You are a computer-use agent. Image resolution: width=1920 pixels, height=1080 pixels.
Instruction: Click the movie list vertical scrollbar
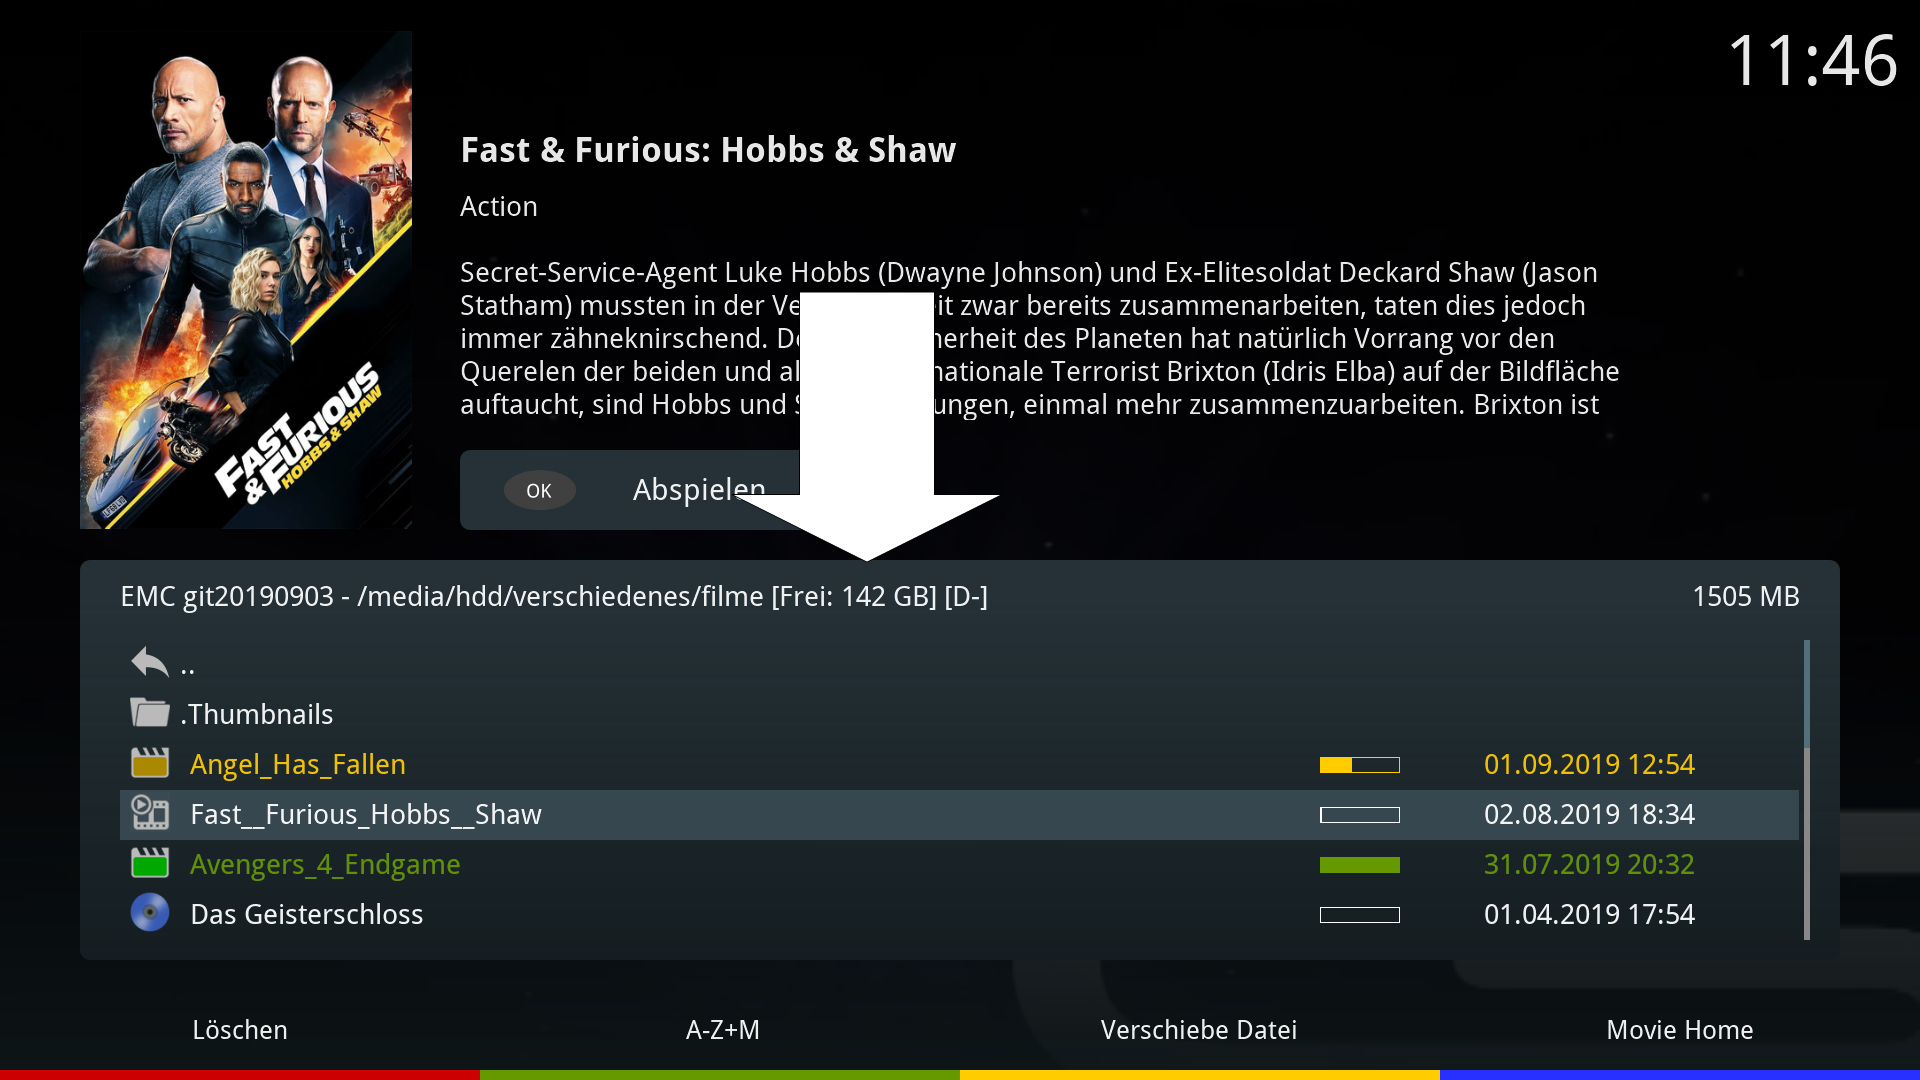coord(1806,790)
